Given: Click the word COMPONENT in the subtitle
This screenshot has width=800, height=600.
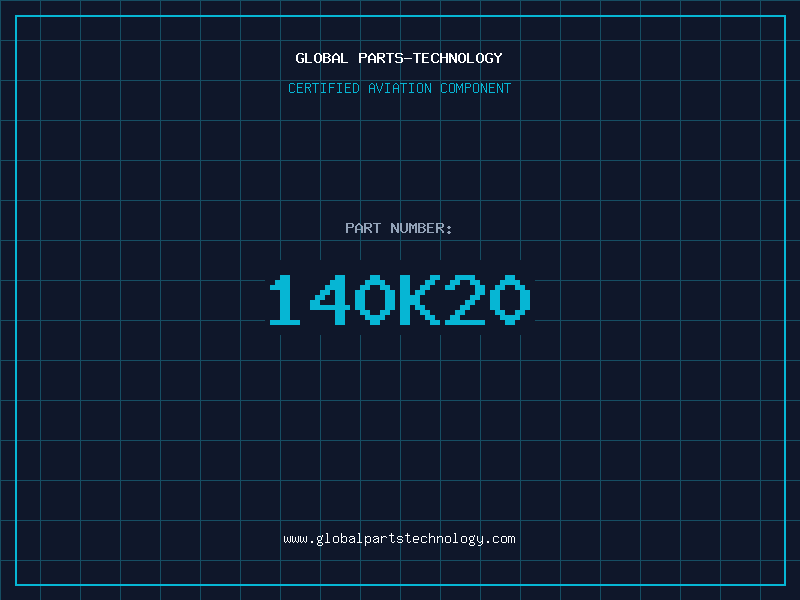Looking at the screenshot, I should pos(476,88).
